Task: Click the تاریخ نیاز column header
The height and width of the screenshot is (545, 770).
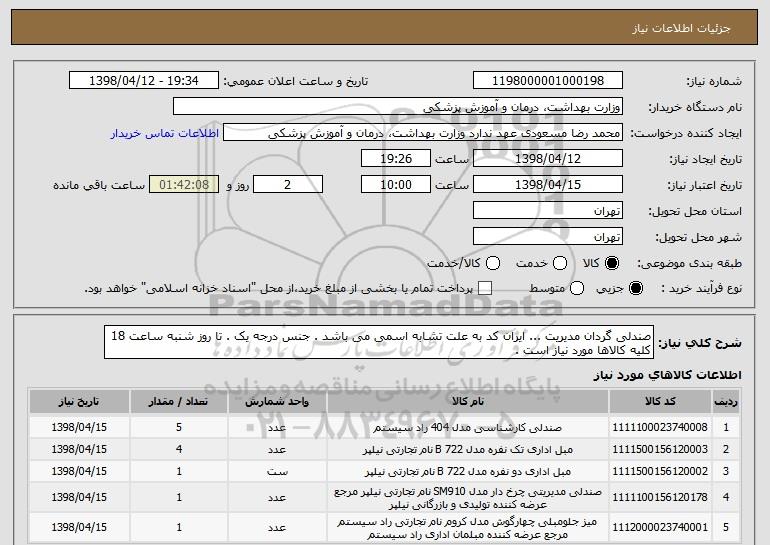Action: (79, 402)
